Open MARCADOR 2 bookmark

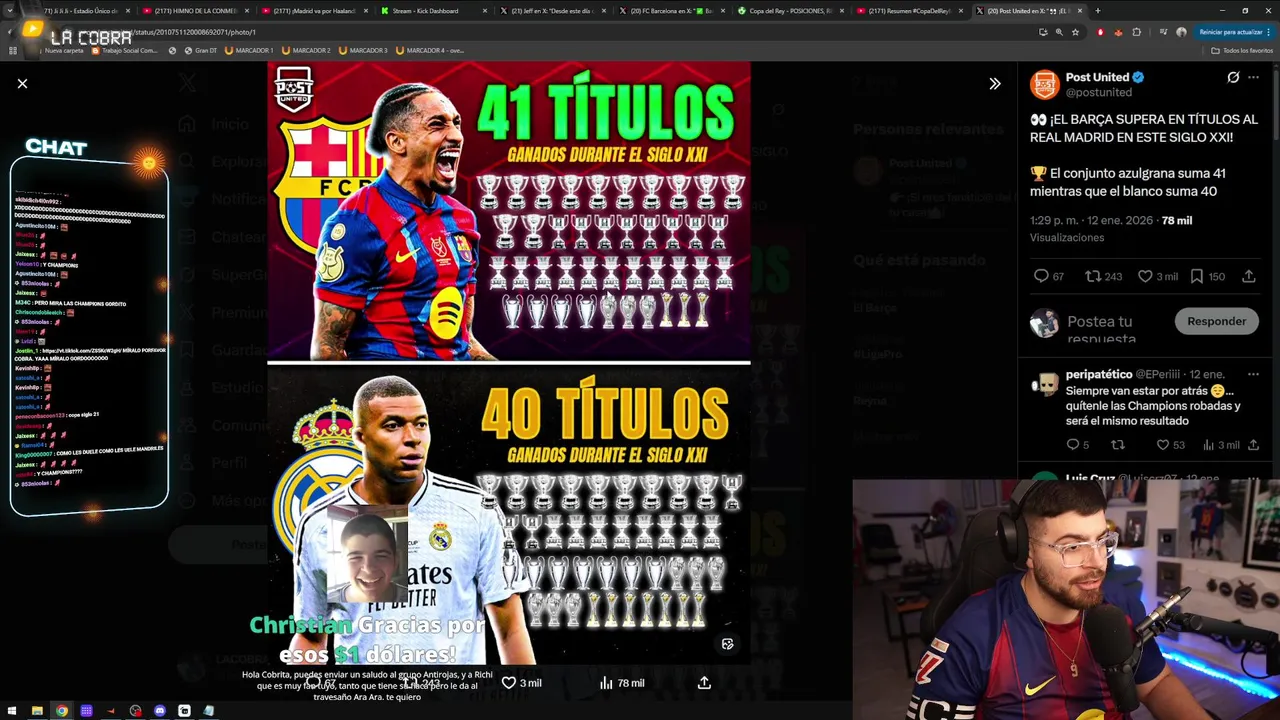tap(306, 50)
